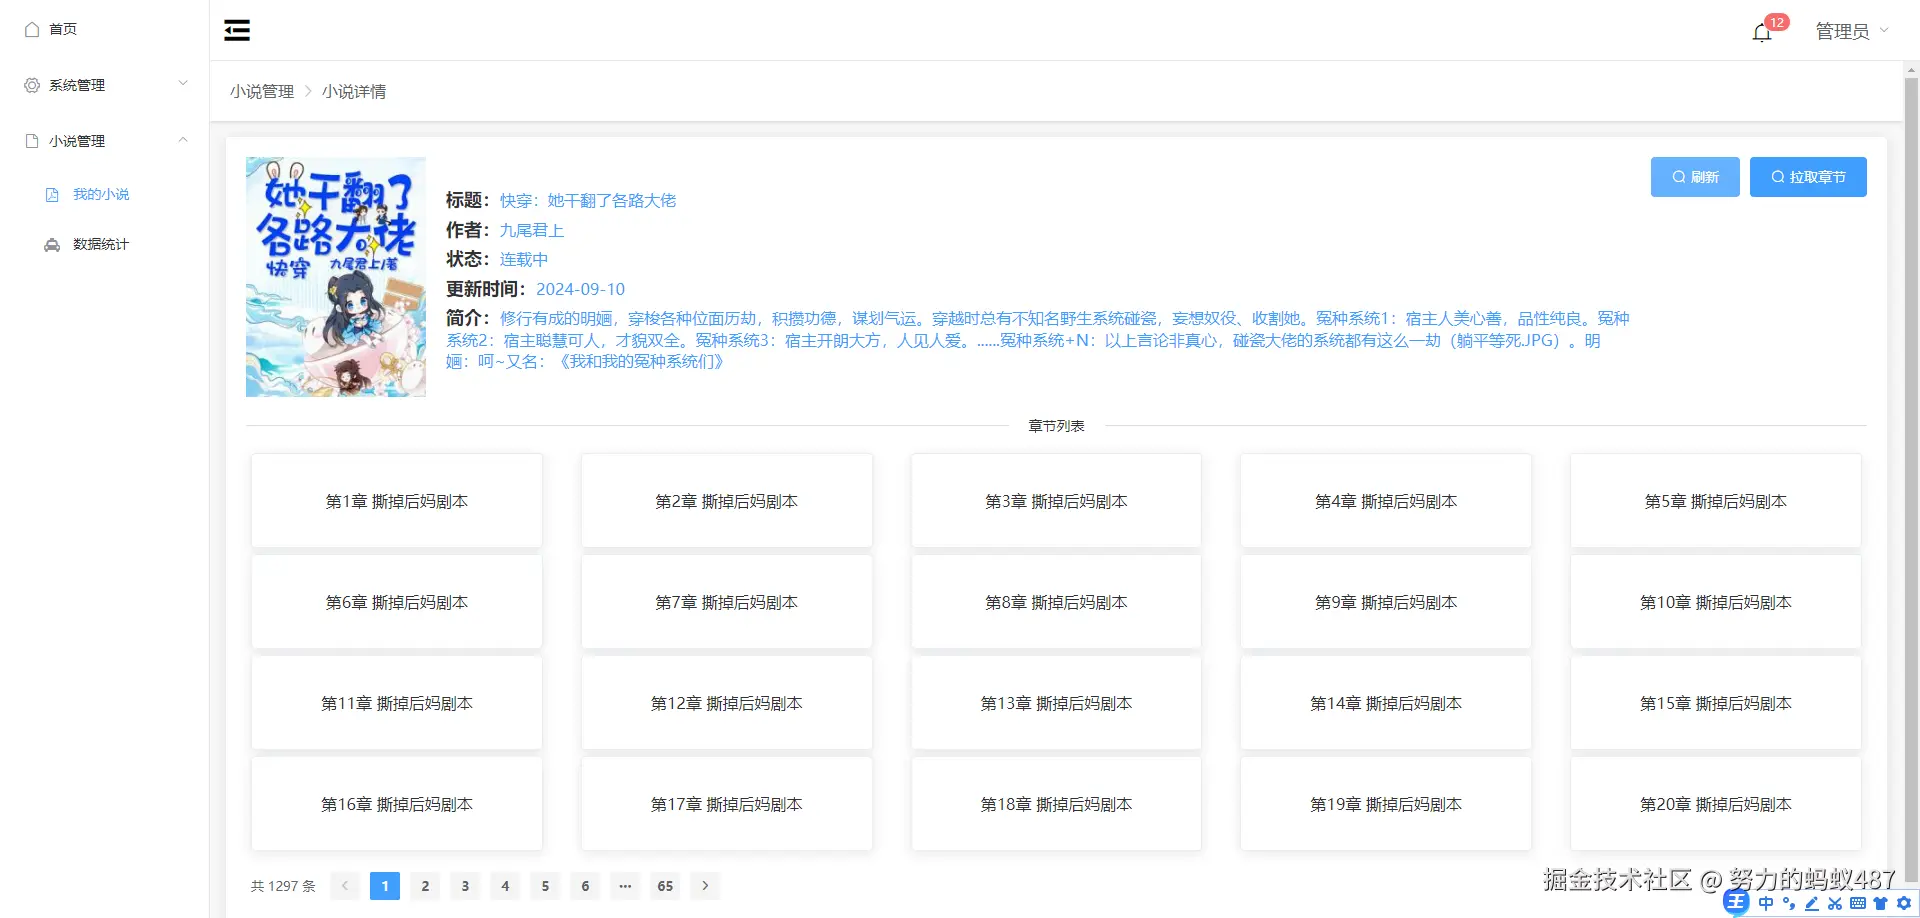Select 数据统计 in the sidebar menu

pyautogui.click(x=100, y=244)
